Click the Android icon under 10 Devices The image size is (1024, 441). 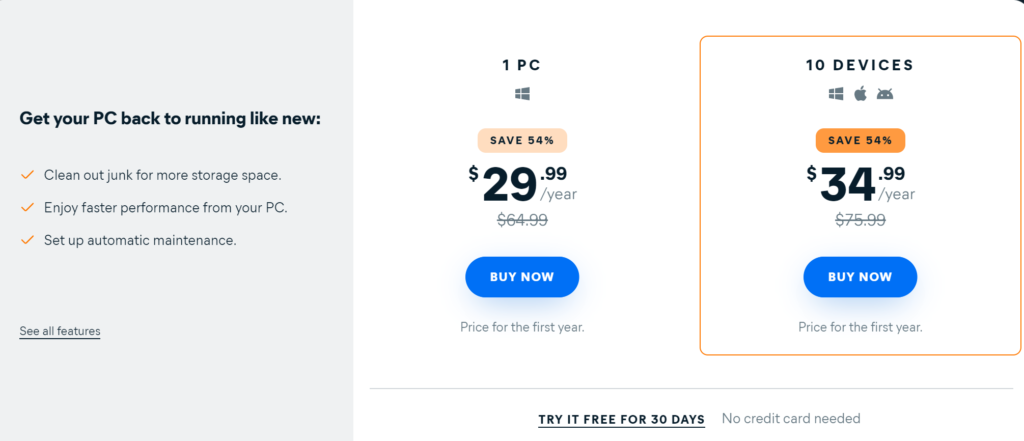pyautogui.click(x=885, y=94)
